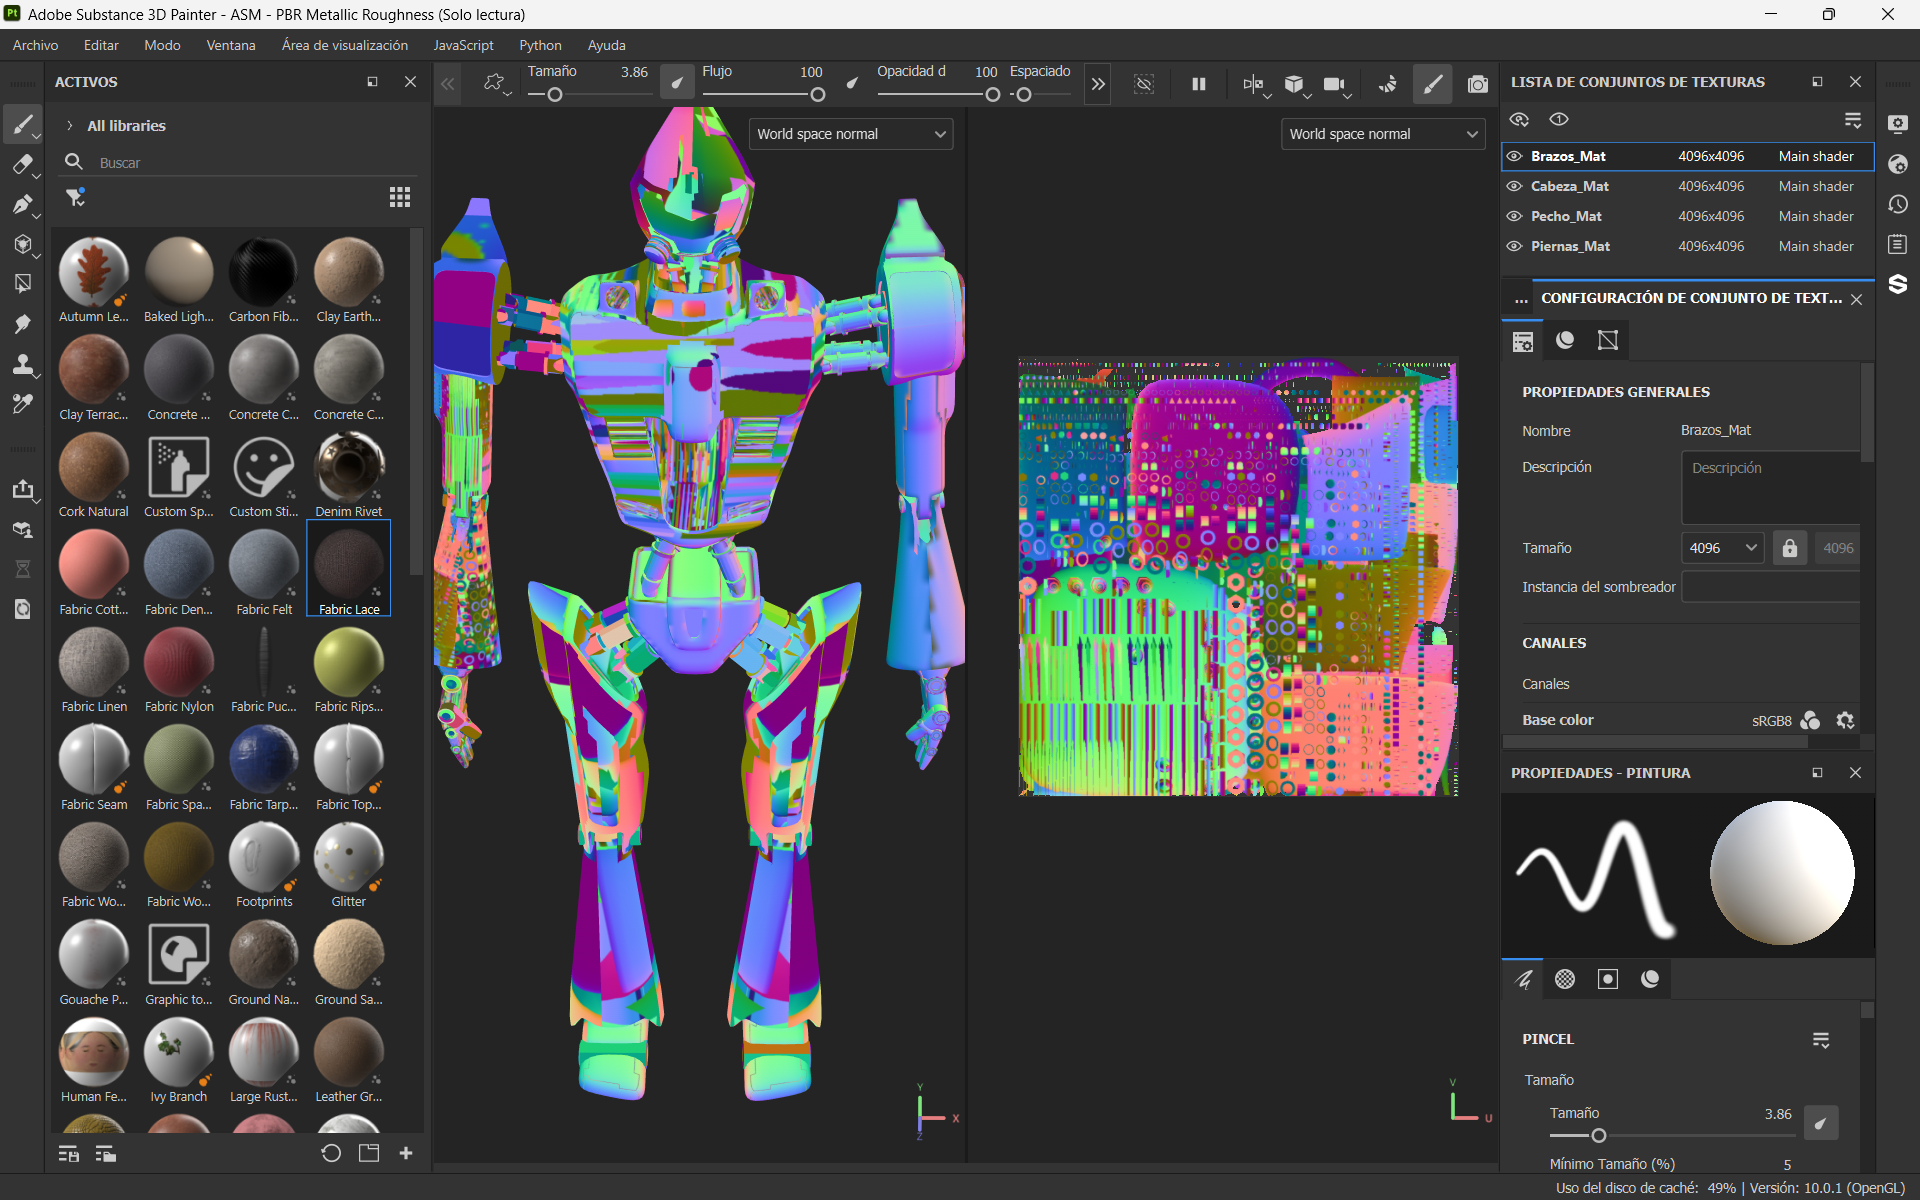This screenshot has width=1920, height=1200.
Task: Select the Smudge tool
Action: (22, 324)
